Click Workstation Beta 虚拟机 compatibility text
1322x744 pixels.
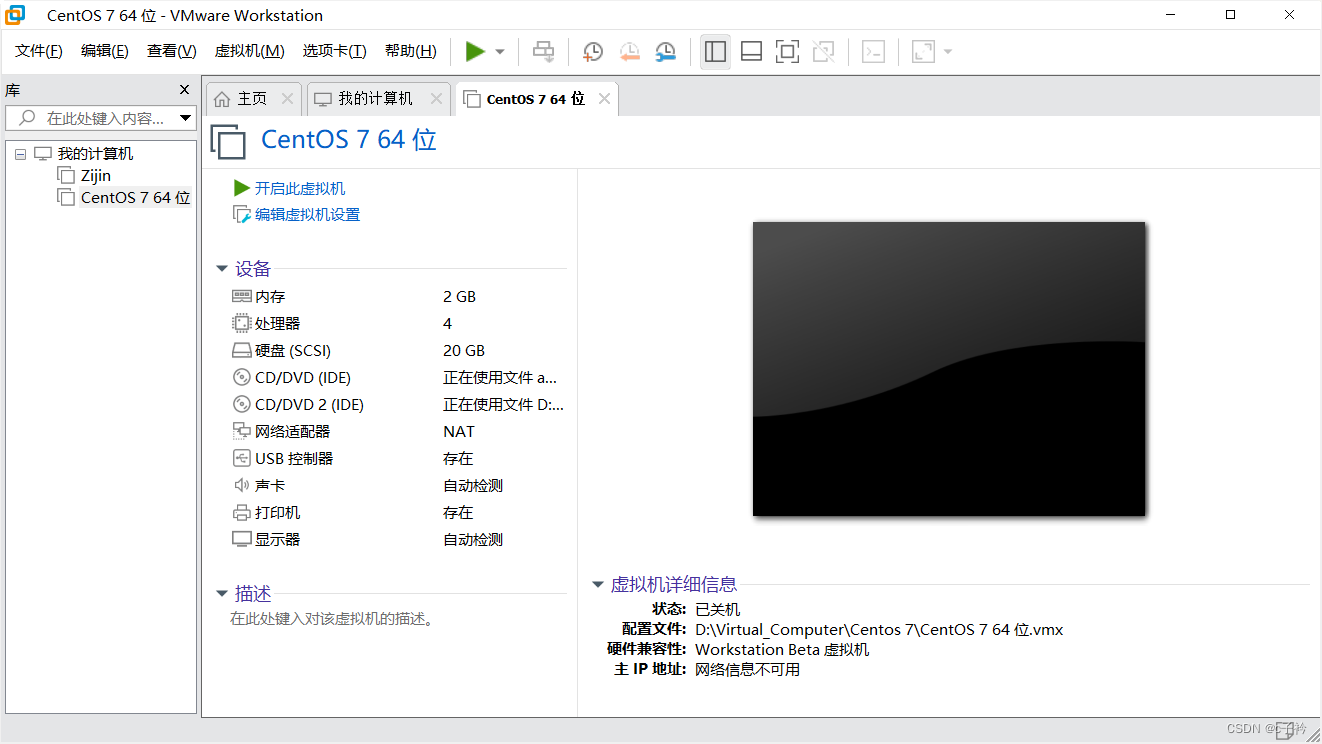782,649
